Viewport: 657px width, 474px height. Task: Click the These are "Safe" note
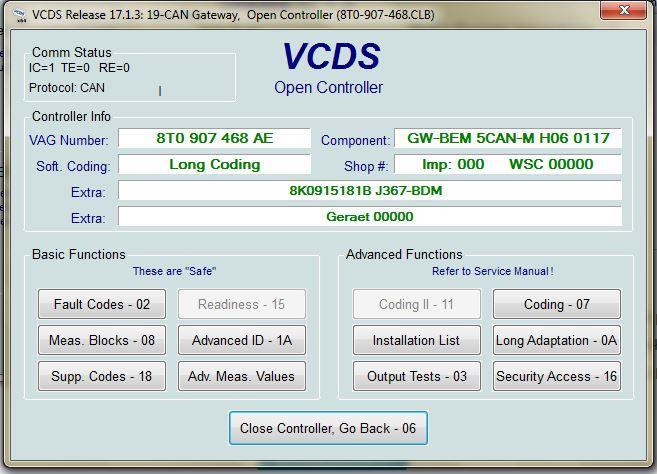click(x=174, y=271)
